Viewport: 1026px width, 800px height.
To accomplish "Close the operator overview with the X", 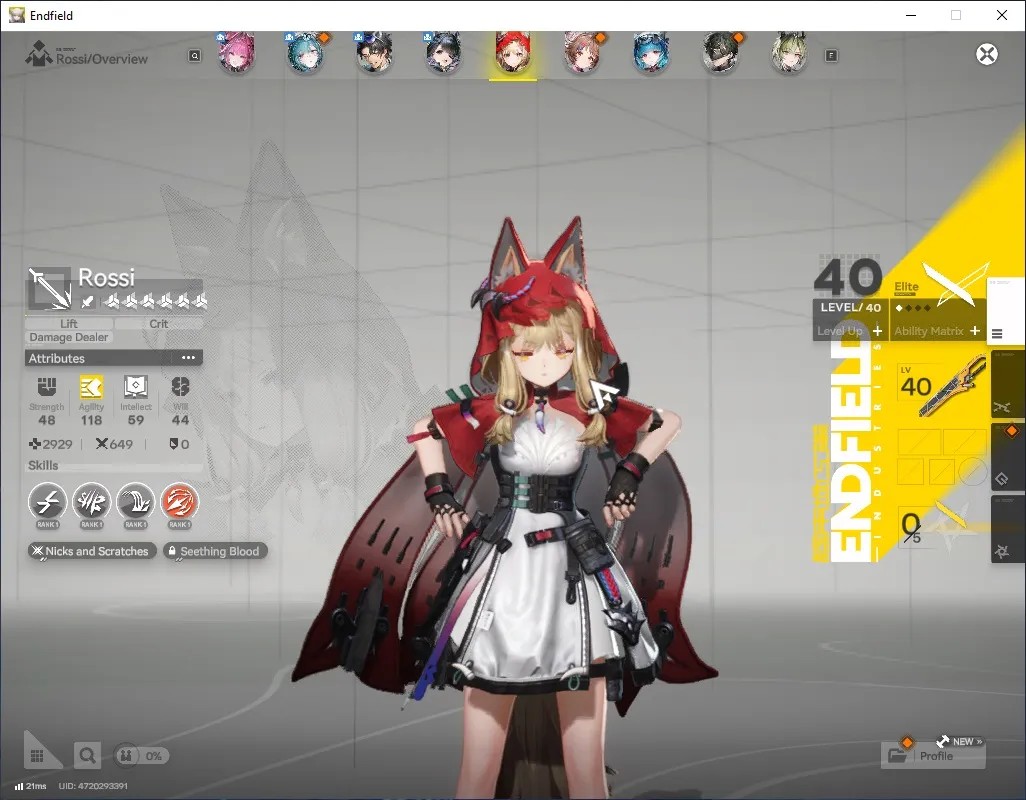I will point(987,54).
